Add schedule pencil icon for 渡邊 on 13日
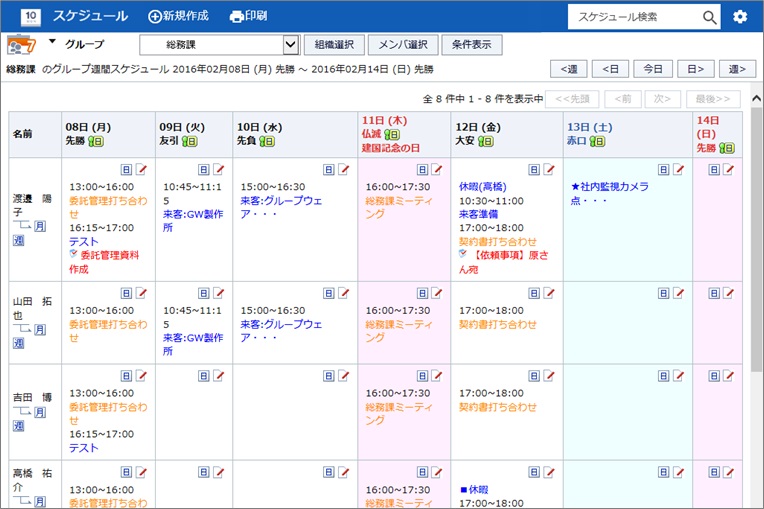Screen dimensions: 764x509 point(679,170)
